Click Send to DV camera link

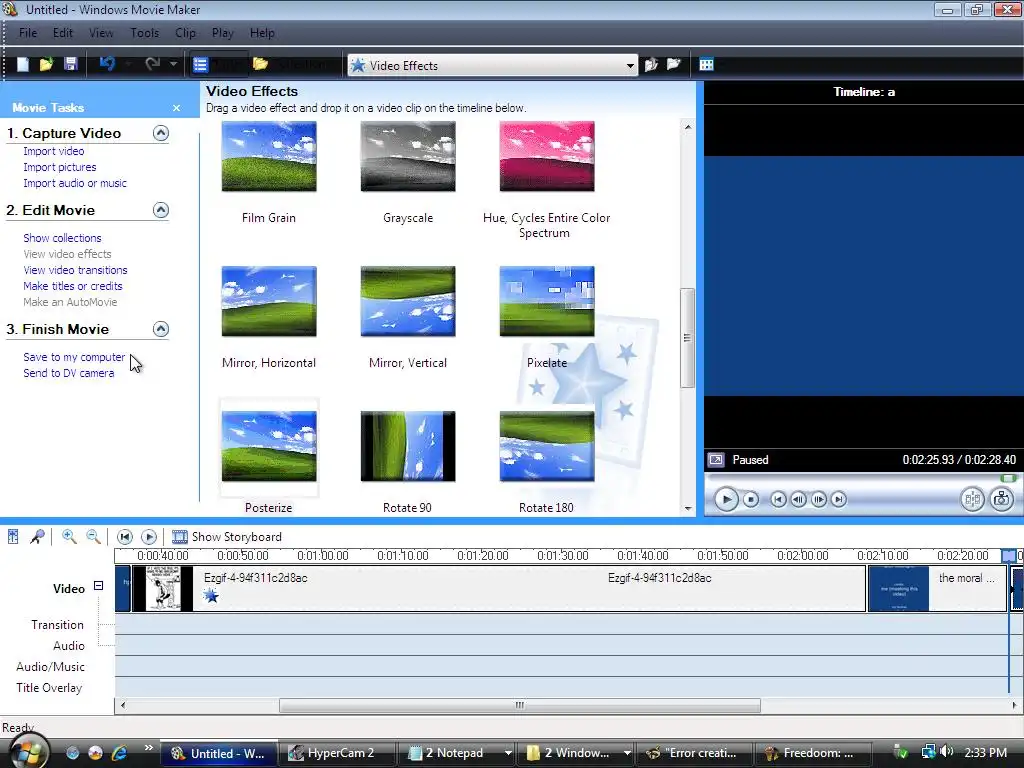[69, 374]
